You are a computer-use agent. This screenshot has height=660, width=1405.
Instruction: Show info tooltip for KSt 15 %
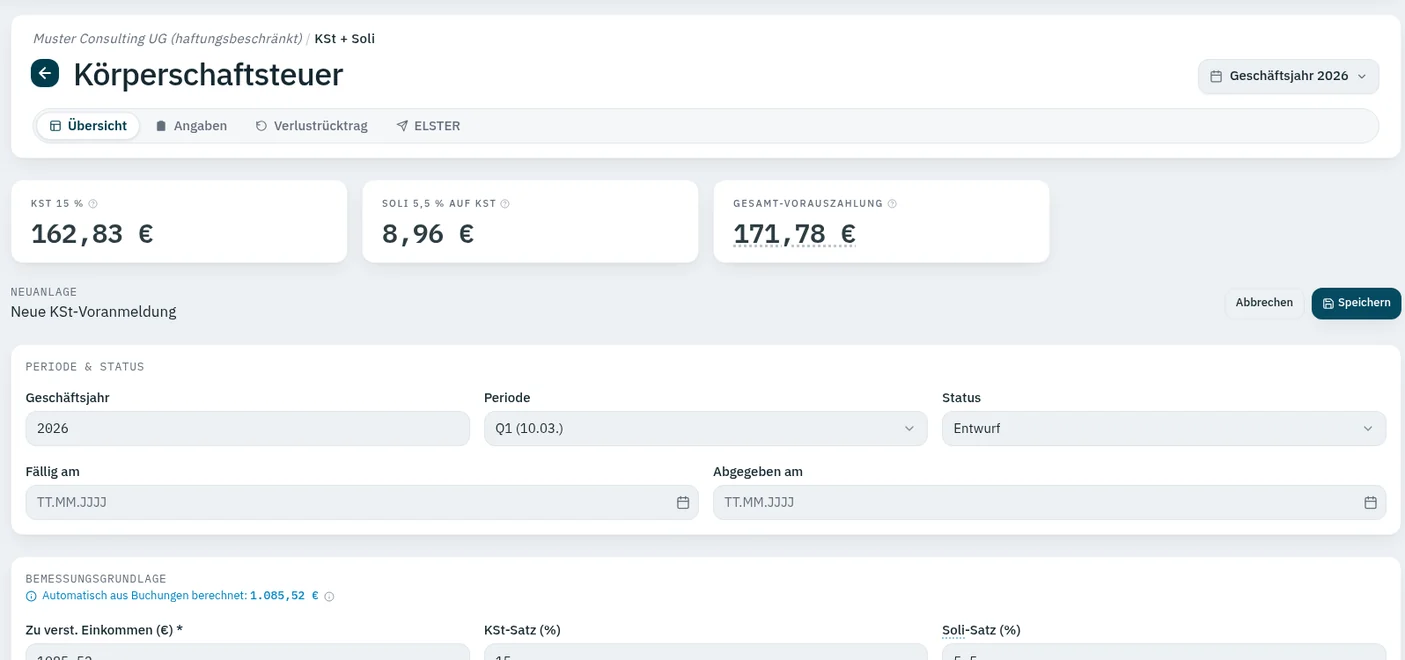93,204
